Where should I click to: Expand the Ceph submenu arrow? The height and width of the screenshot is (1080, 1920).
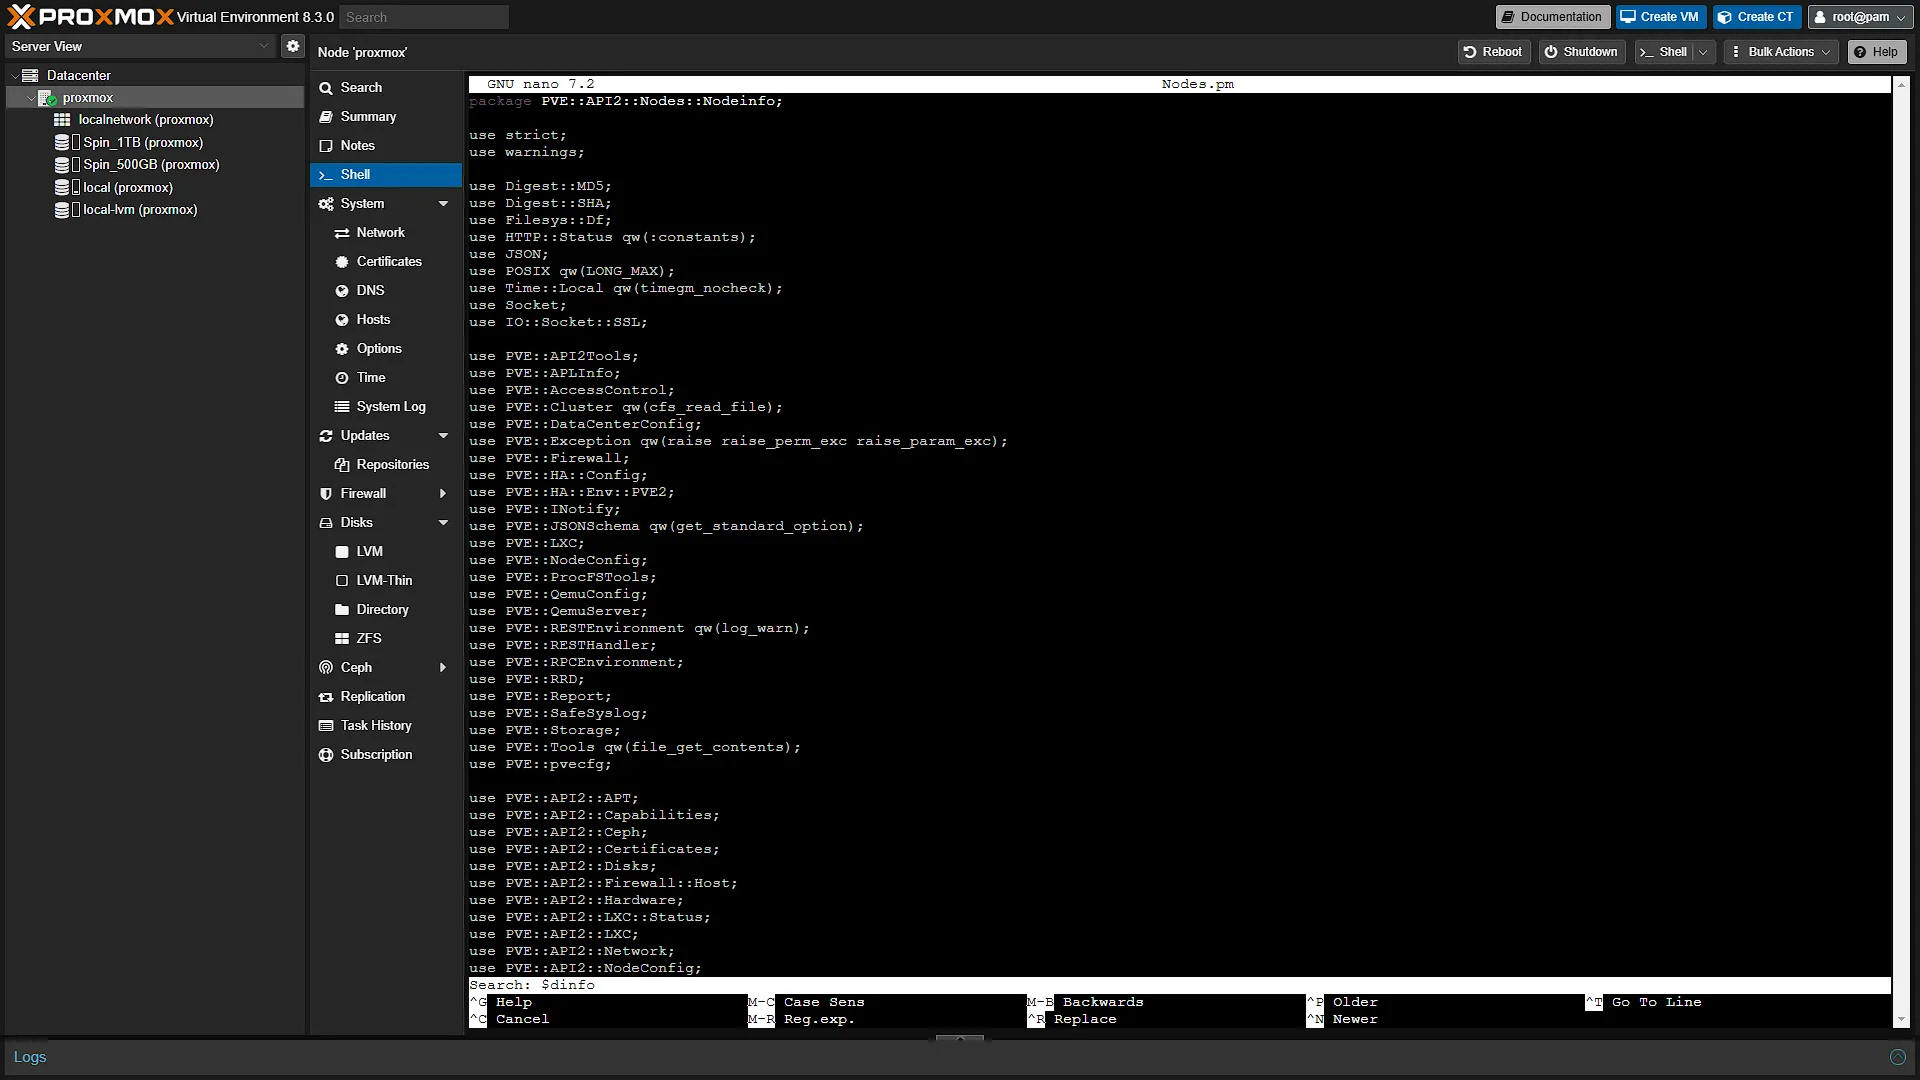point(443,668)
